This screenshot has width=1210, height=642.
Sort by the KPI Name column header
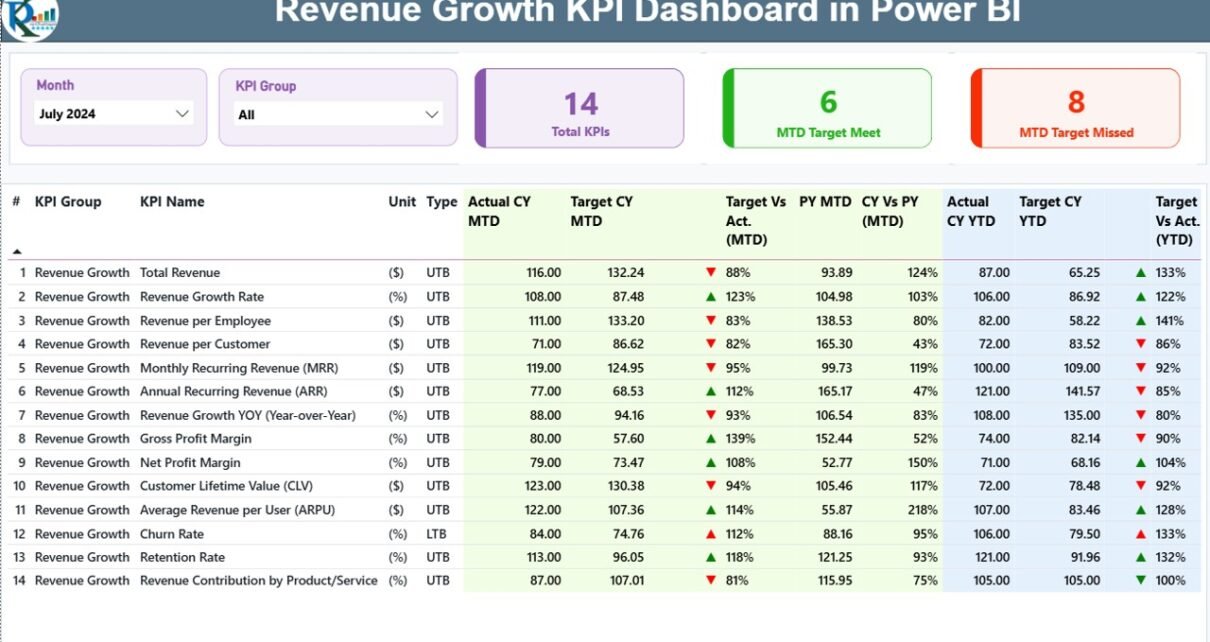click(x=172, y=202)
